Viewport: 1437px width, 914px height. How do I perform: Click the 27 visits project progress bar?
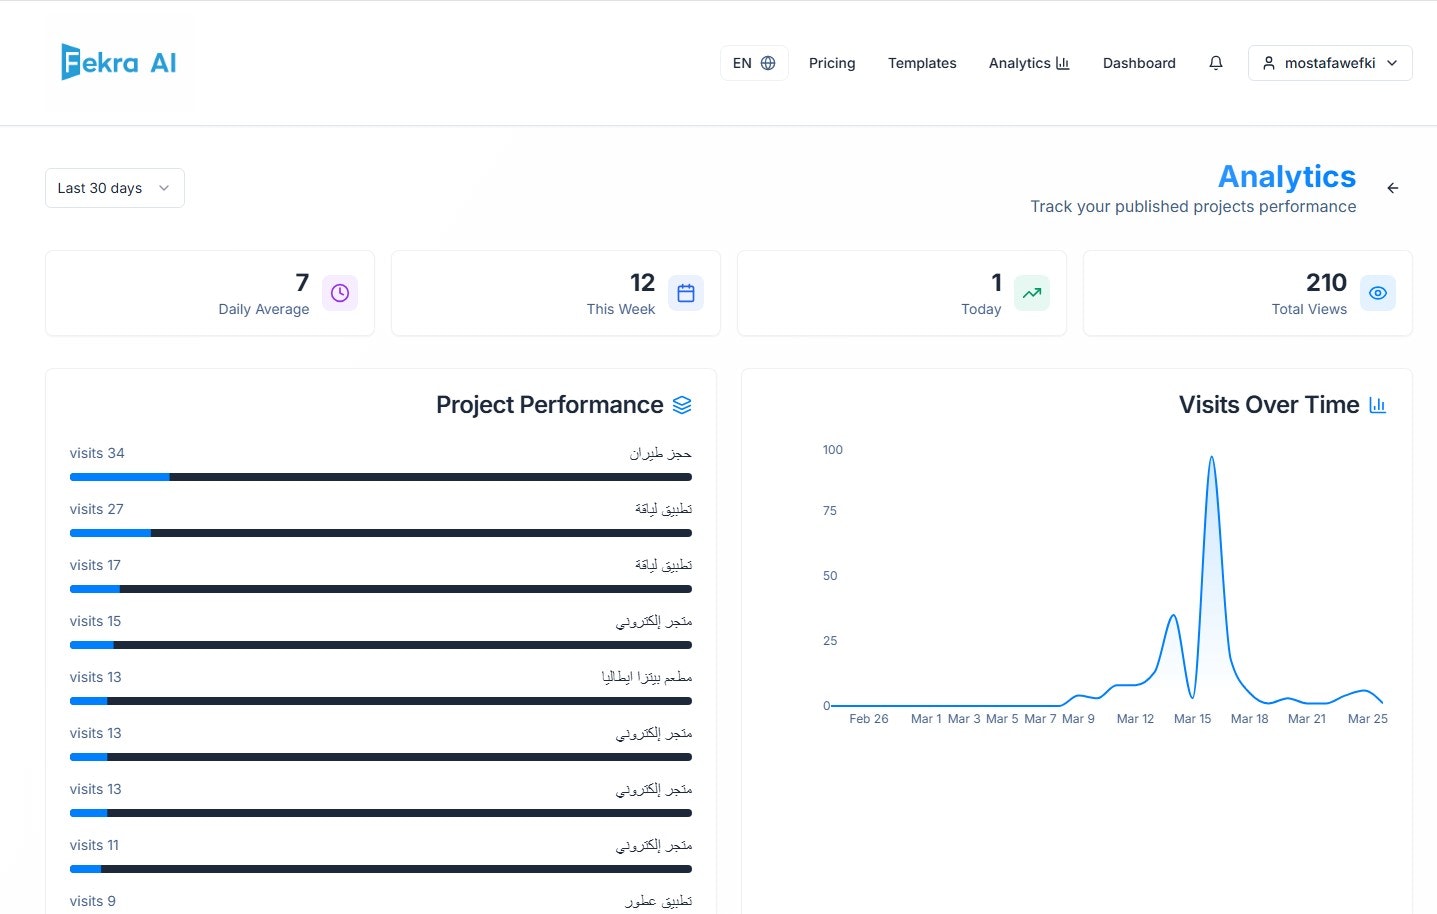point(381,533)
